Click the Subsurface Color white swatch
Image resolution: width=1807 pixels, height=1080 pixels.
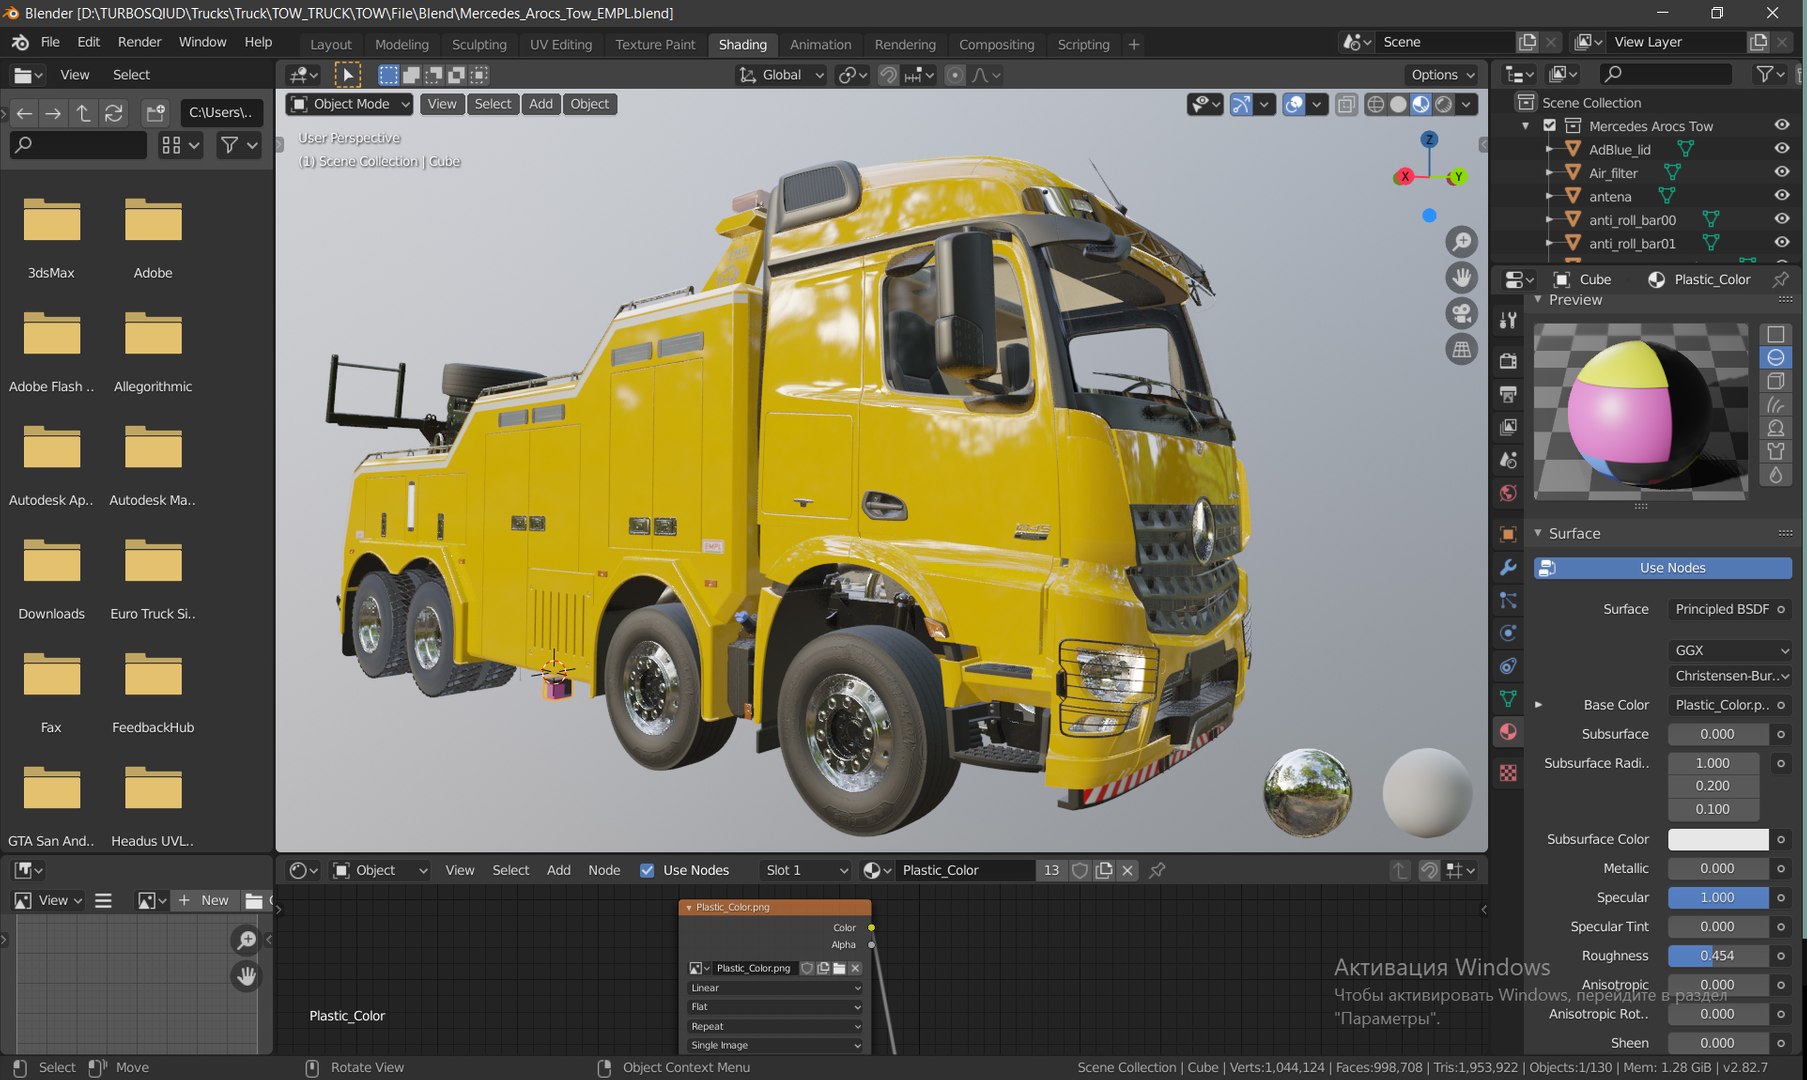point(1718,840)
